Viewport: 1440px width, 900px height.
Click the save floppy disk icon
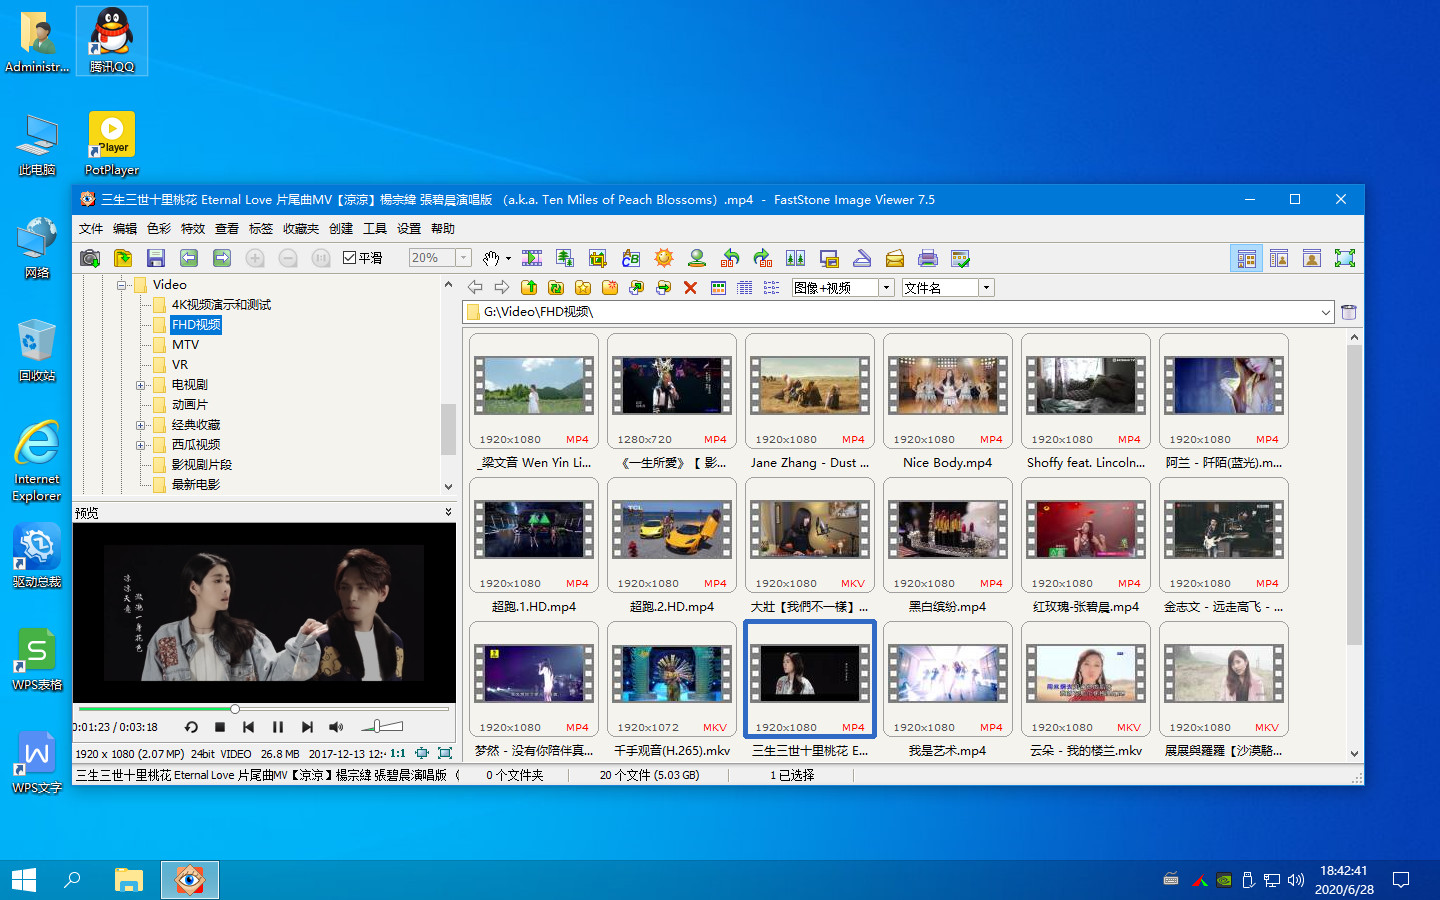[x=156, y=258]
